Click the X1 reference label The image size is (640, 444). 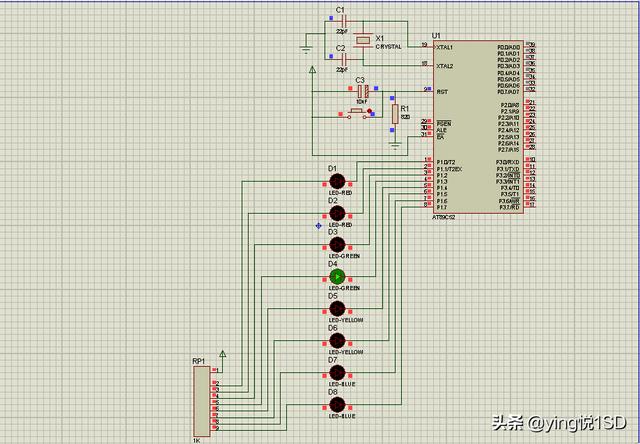(380, 38)
